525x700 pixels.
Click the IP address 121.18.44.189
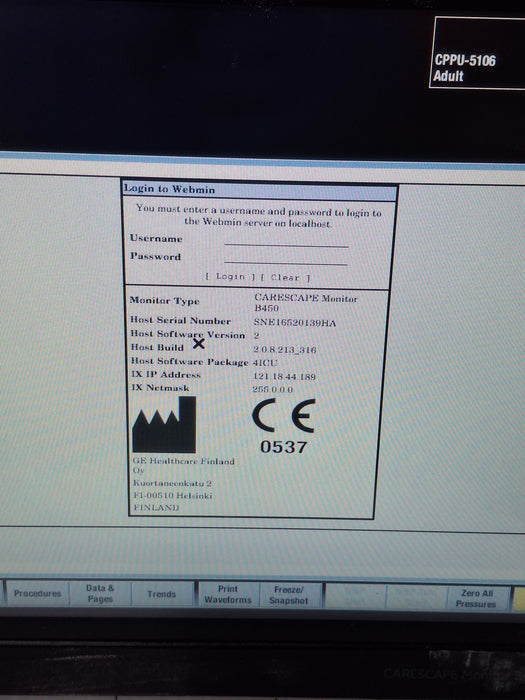tap(284, 376)
